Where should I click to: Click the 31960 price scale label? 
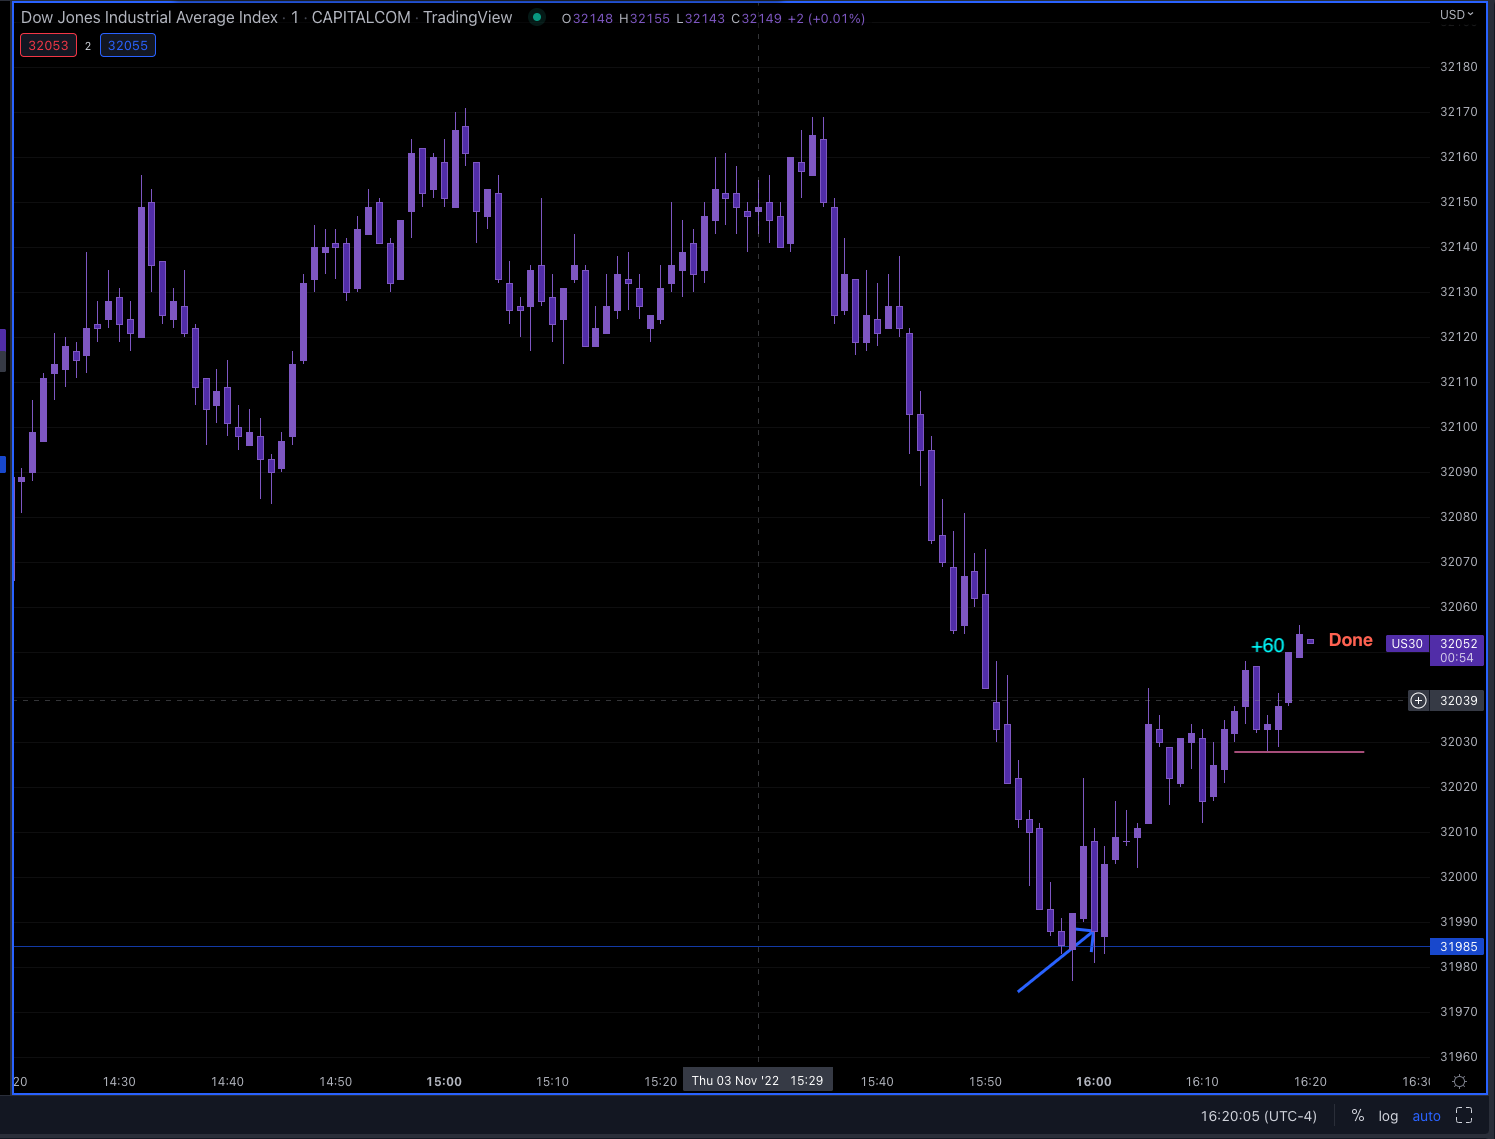point(1458,1057)
